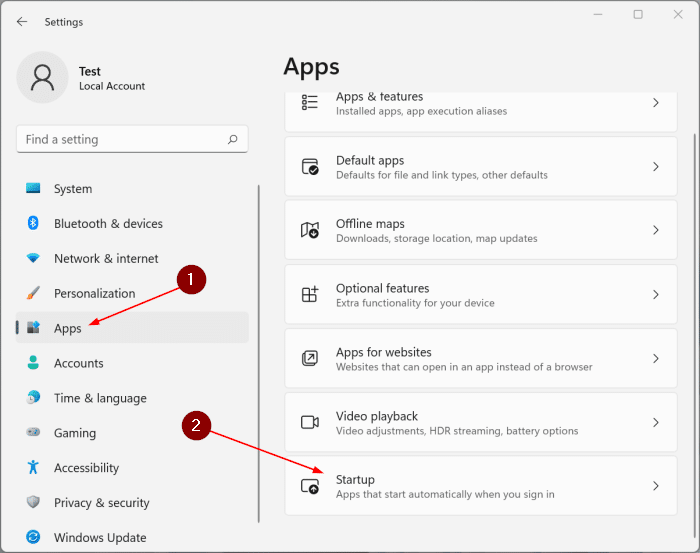Image resolution: width=700 pixels, height=553 pixels.
Task: Open Accounts category
Action: pos(132,362)
